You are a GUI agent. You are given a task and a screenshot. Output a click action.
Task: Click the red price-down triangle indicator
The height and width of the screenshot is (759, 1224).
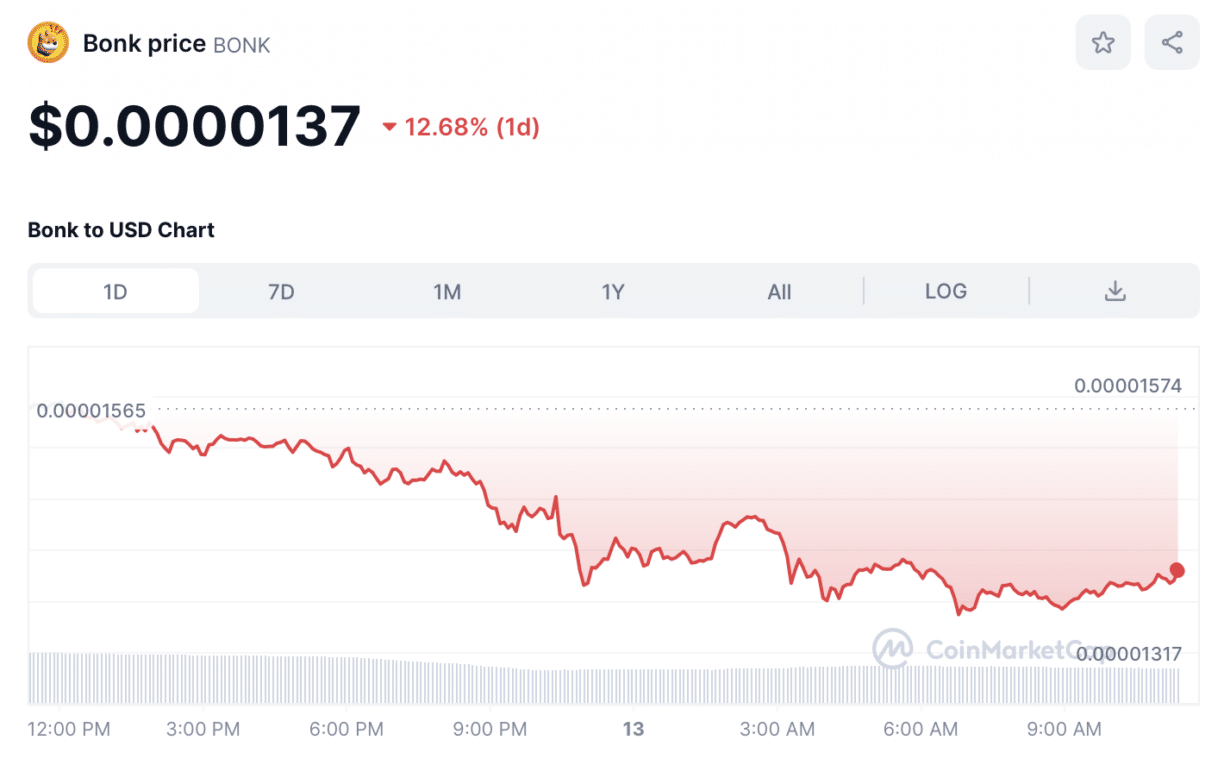[x=390, y=127]
